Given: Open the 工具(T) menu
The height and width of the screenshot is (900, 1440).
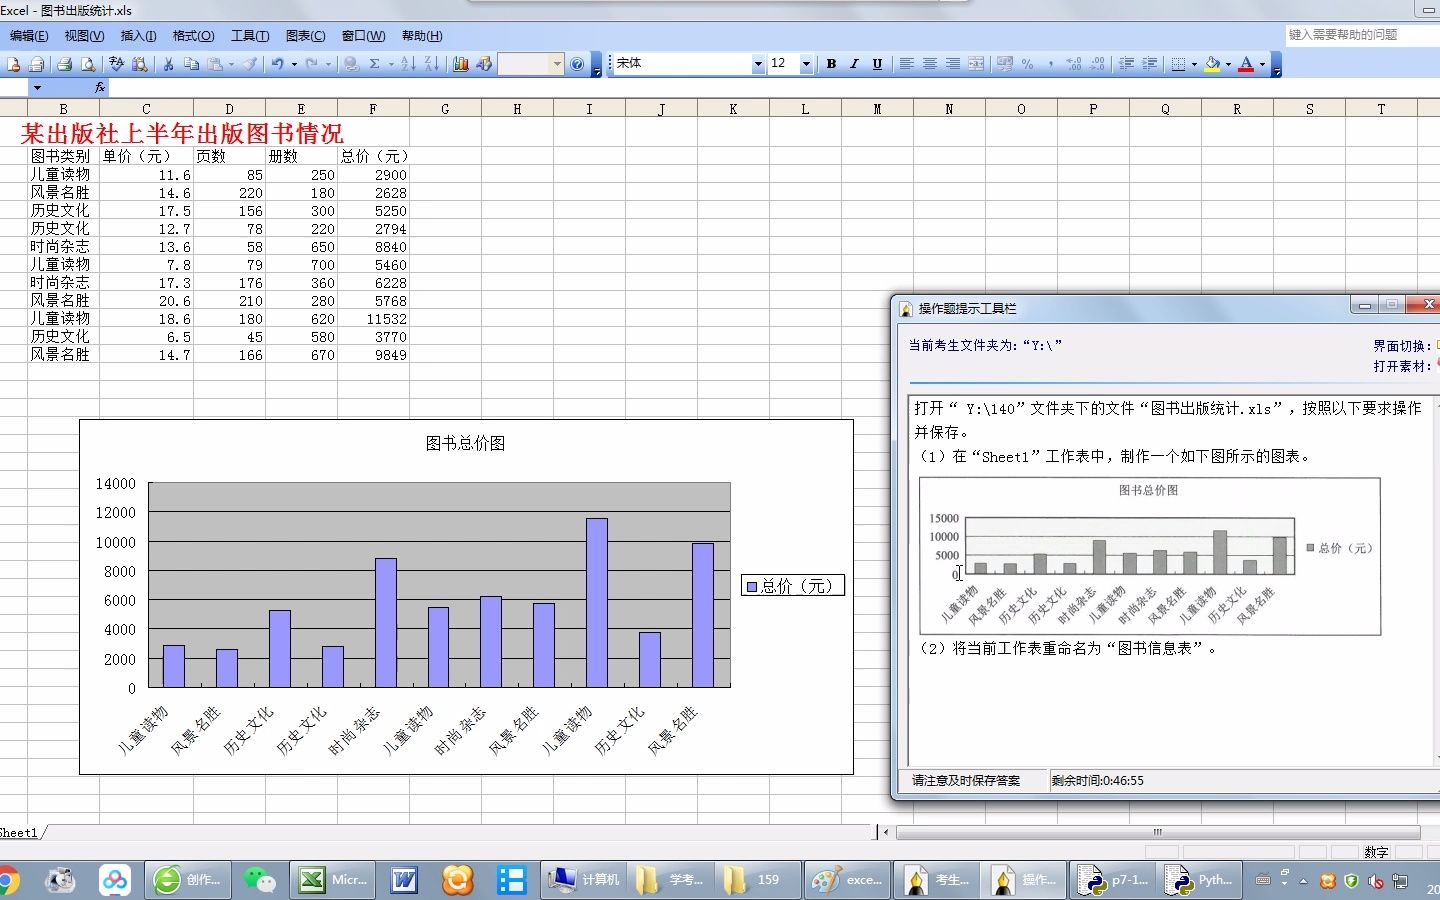Looking at the screenshot, I should coord(250,36).
